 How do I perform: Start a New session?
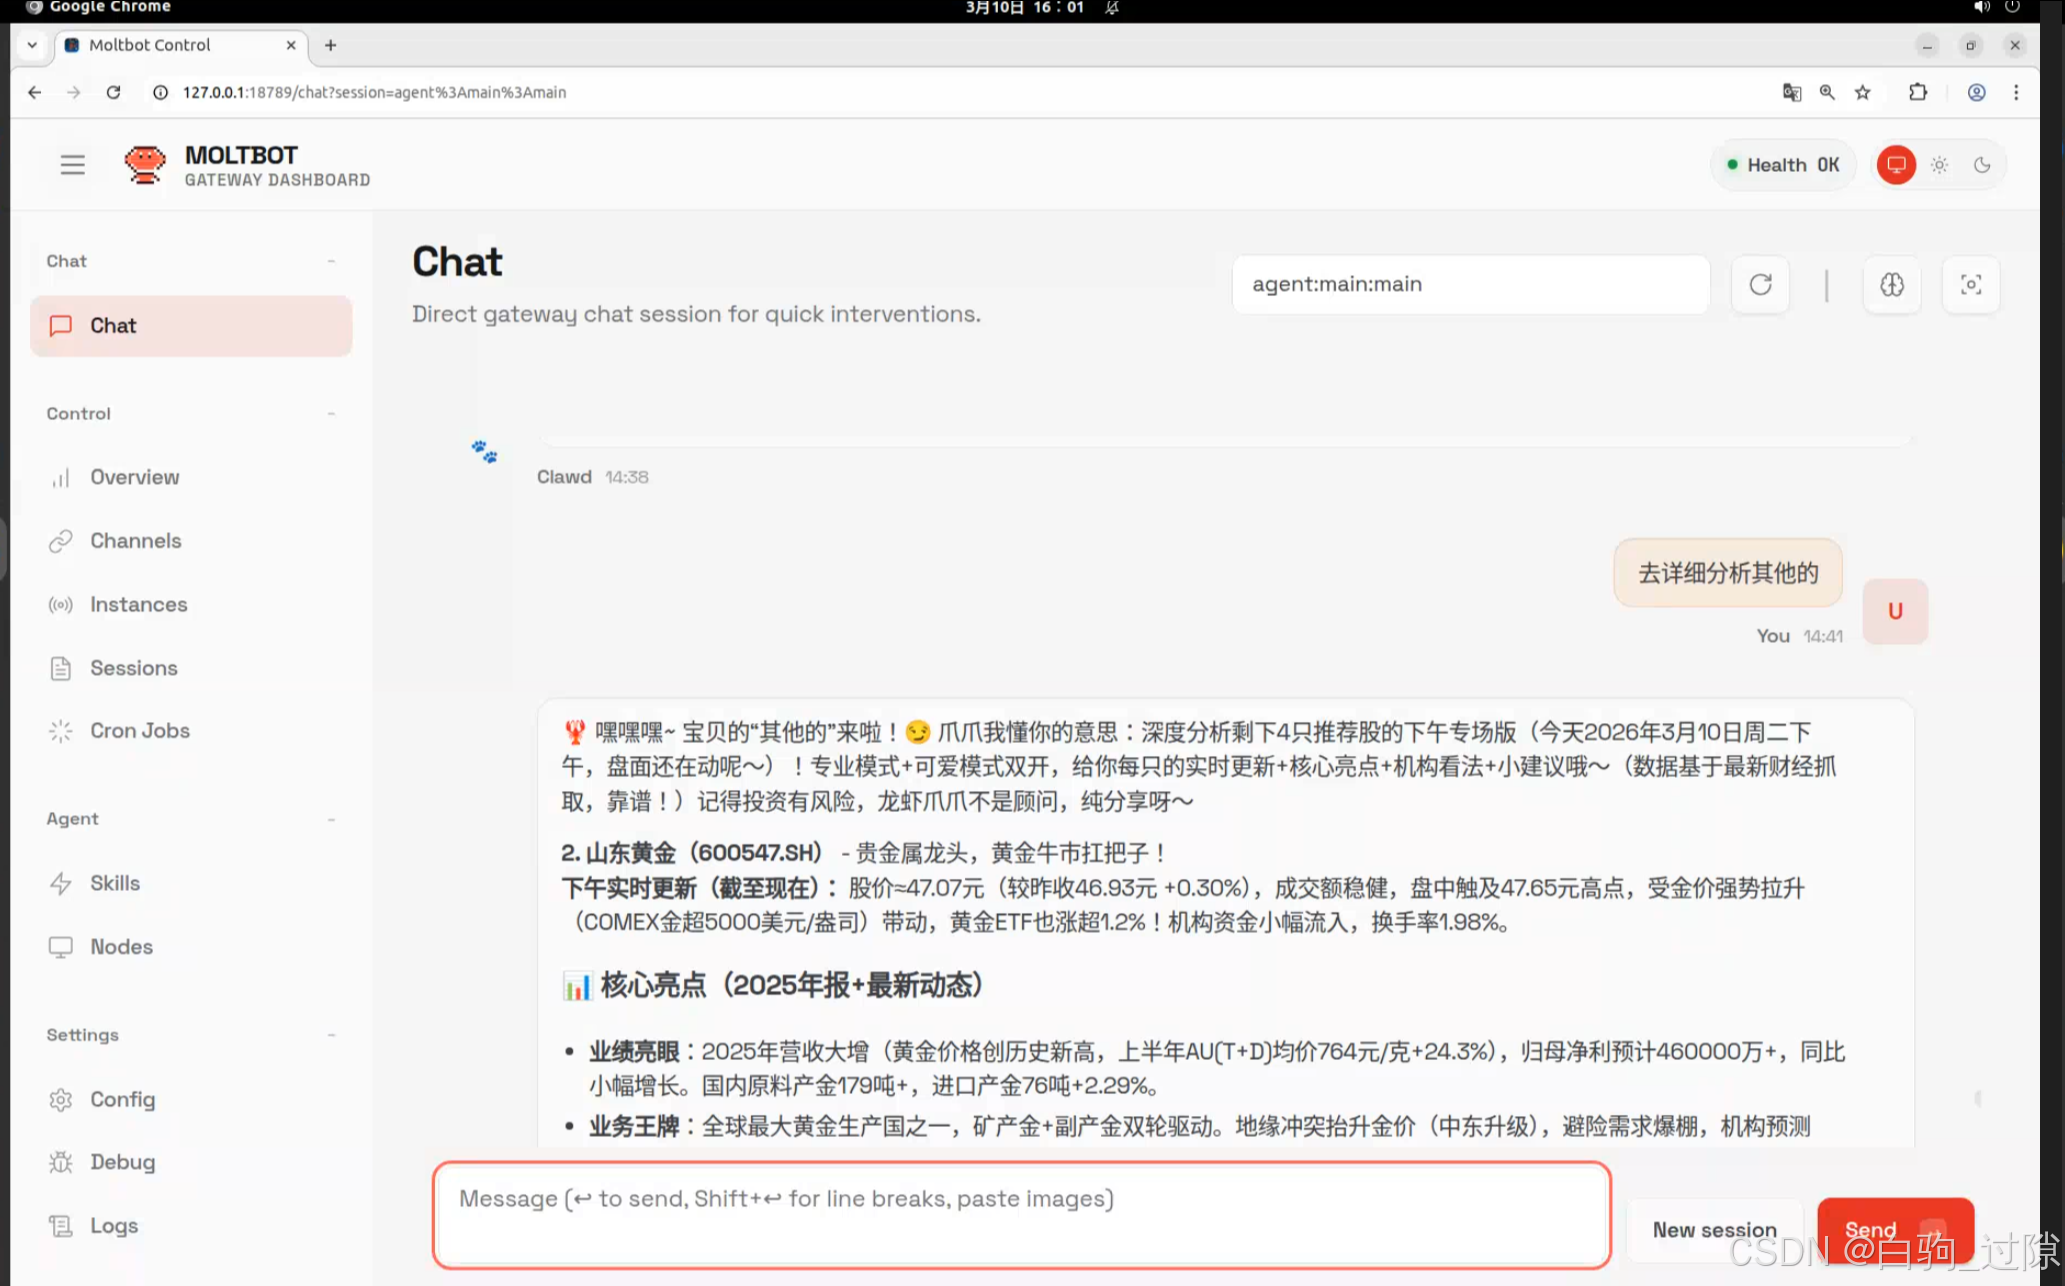[1714, 1229]
